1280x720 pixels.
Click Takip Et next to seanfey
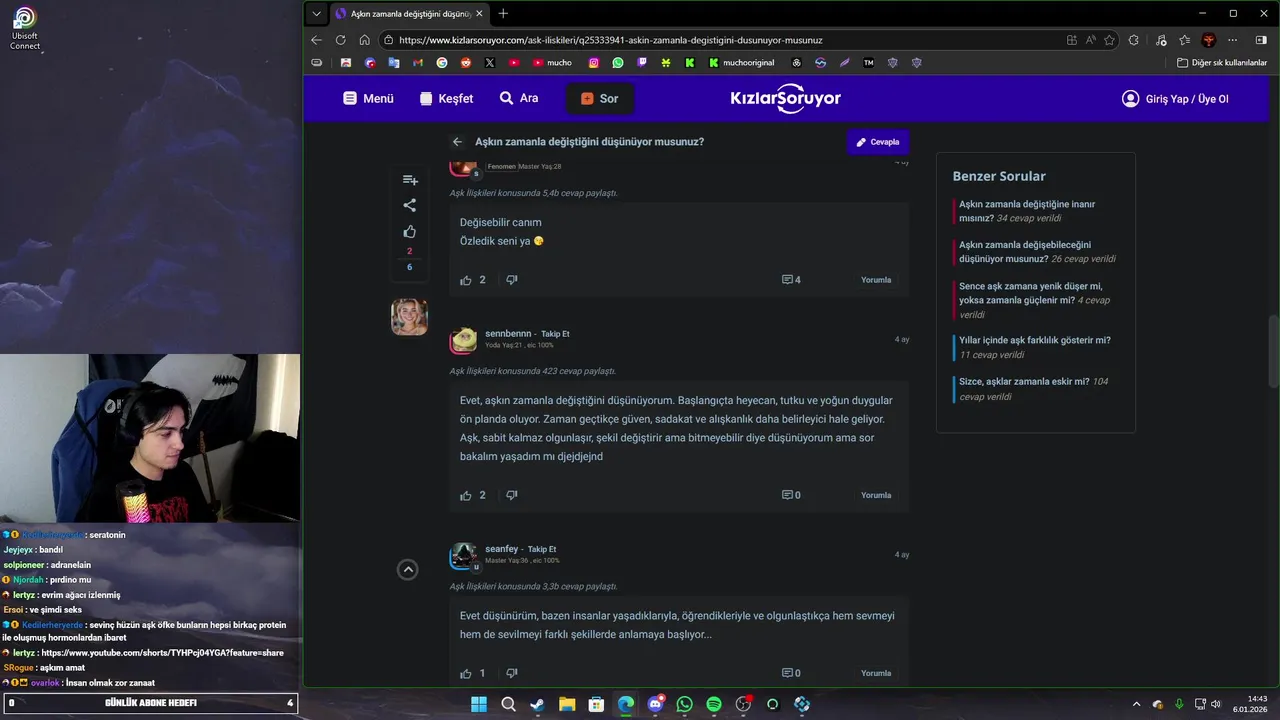[x=542, y=549]
